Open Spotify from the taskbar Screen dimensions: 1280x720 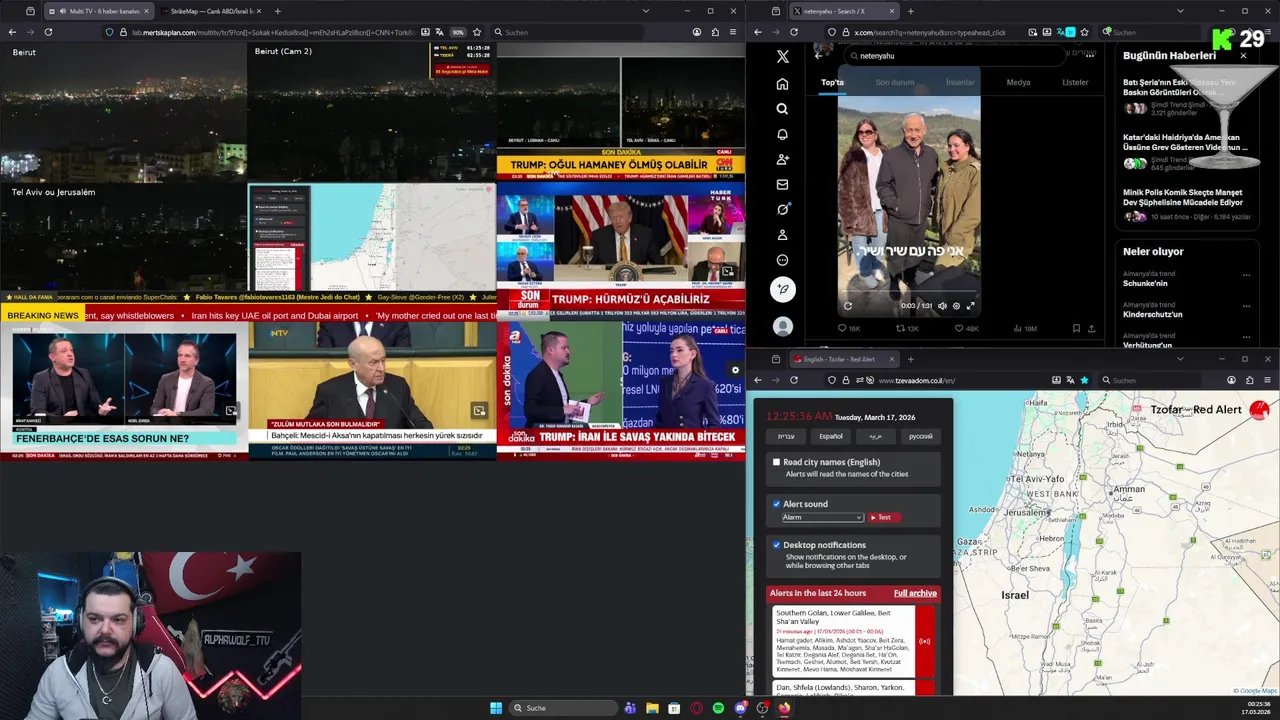718,708
